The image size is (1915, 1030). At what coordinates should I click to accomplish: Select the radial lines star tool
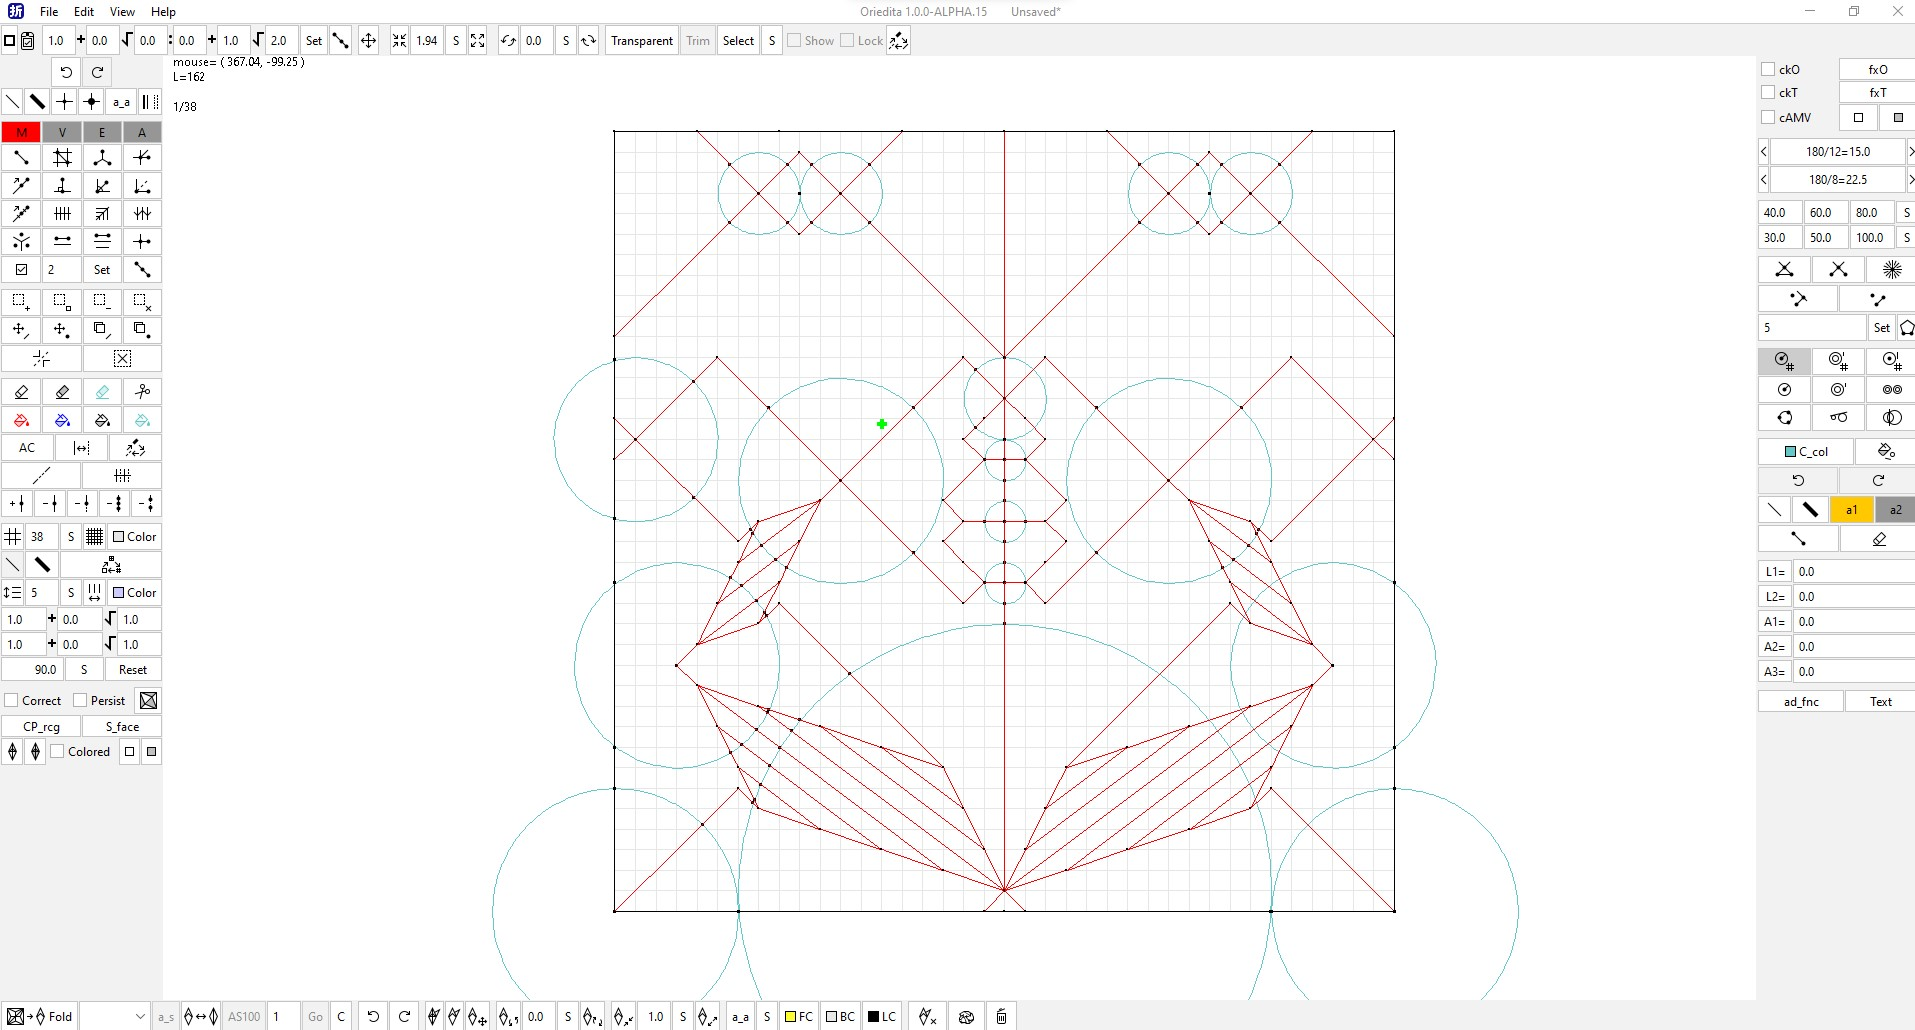tap(1892, 270)
